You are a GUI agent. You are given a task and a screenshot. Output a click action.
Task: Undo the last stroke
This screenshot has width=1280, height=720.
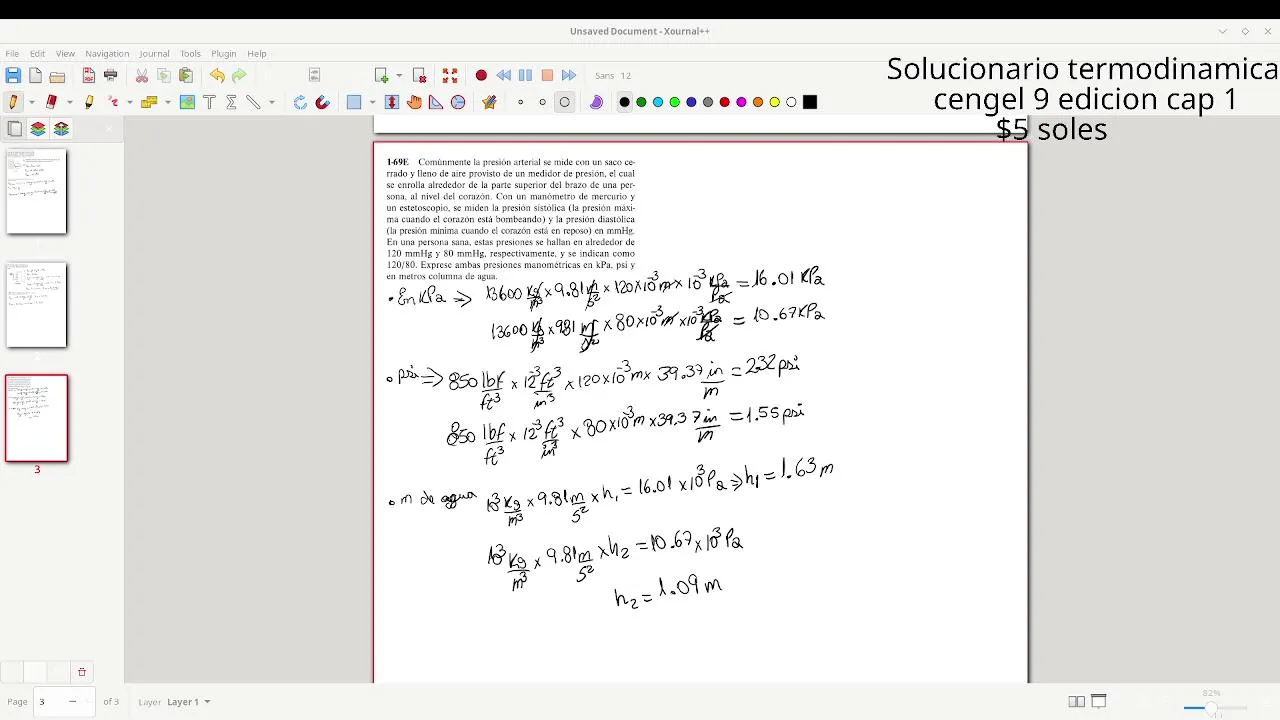(217, 75)
